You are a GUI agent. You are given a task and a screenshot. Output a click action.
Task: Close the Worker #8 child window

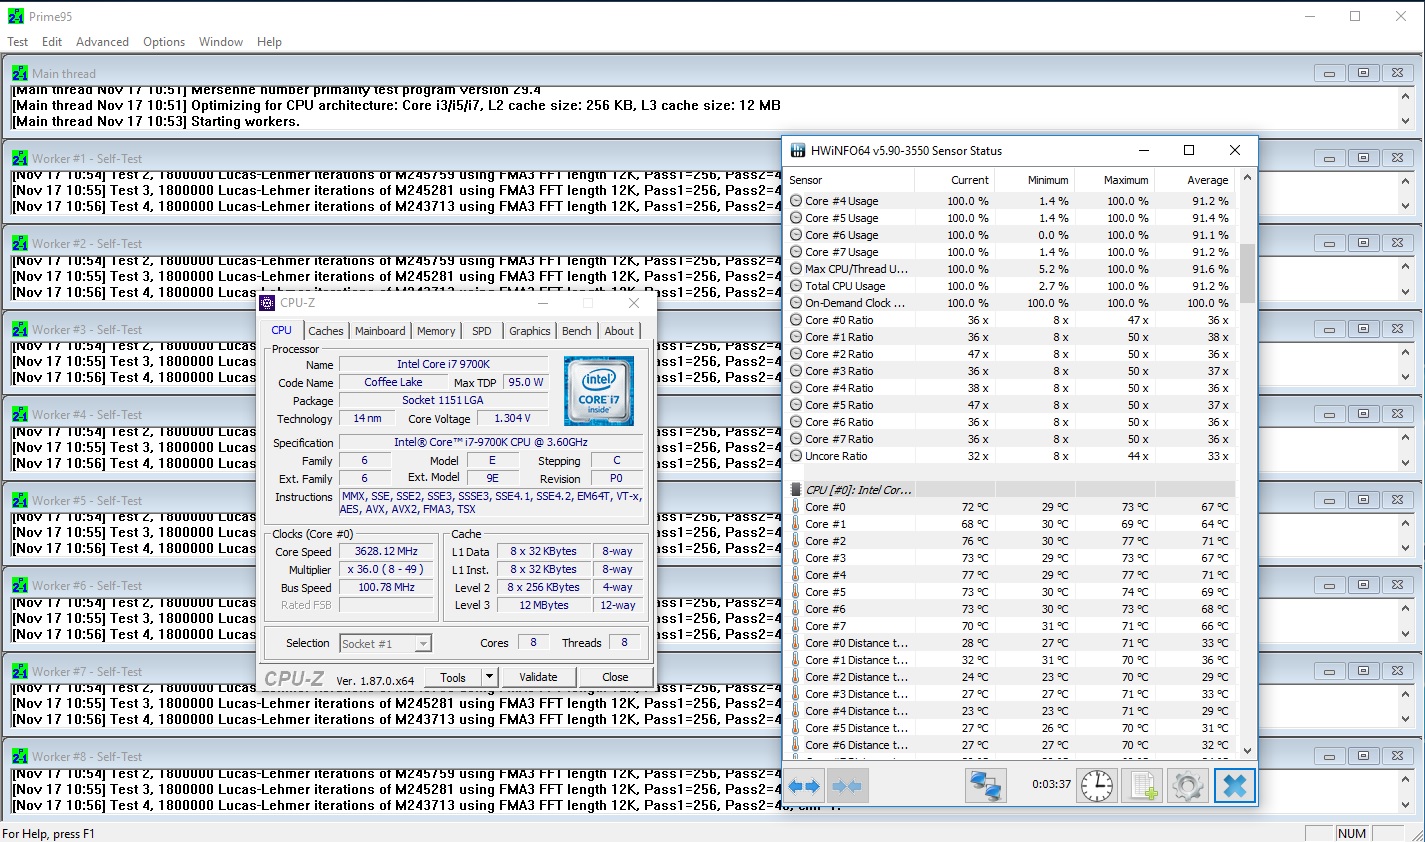(x=1397, y=756)
